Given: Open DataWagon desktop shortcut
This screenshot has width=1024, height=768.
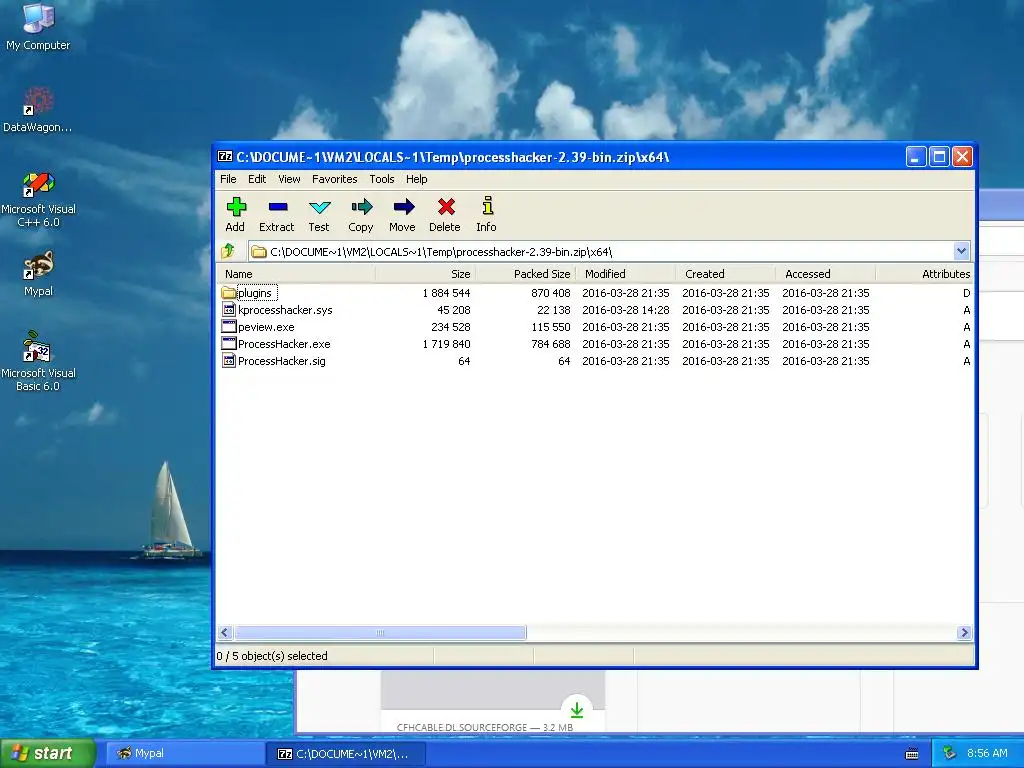Looking at the screenshot, I should [x=38, y=102].
